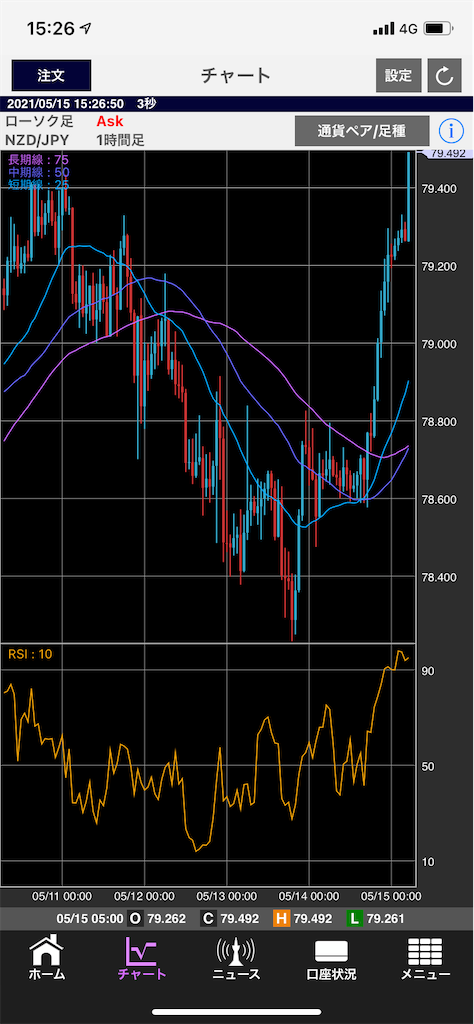Click the 79.200 price axis label
474x1024 pixels.
click(x=439, y=266)
